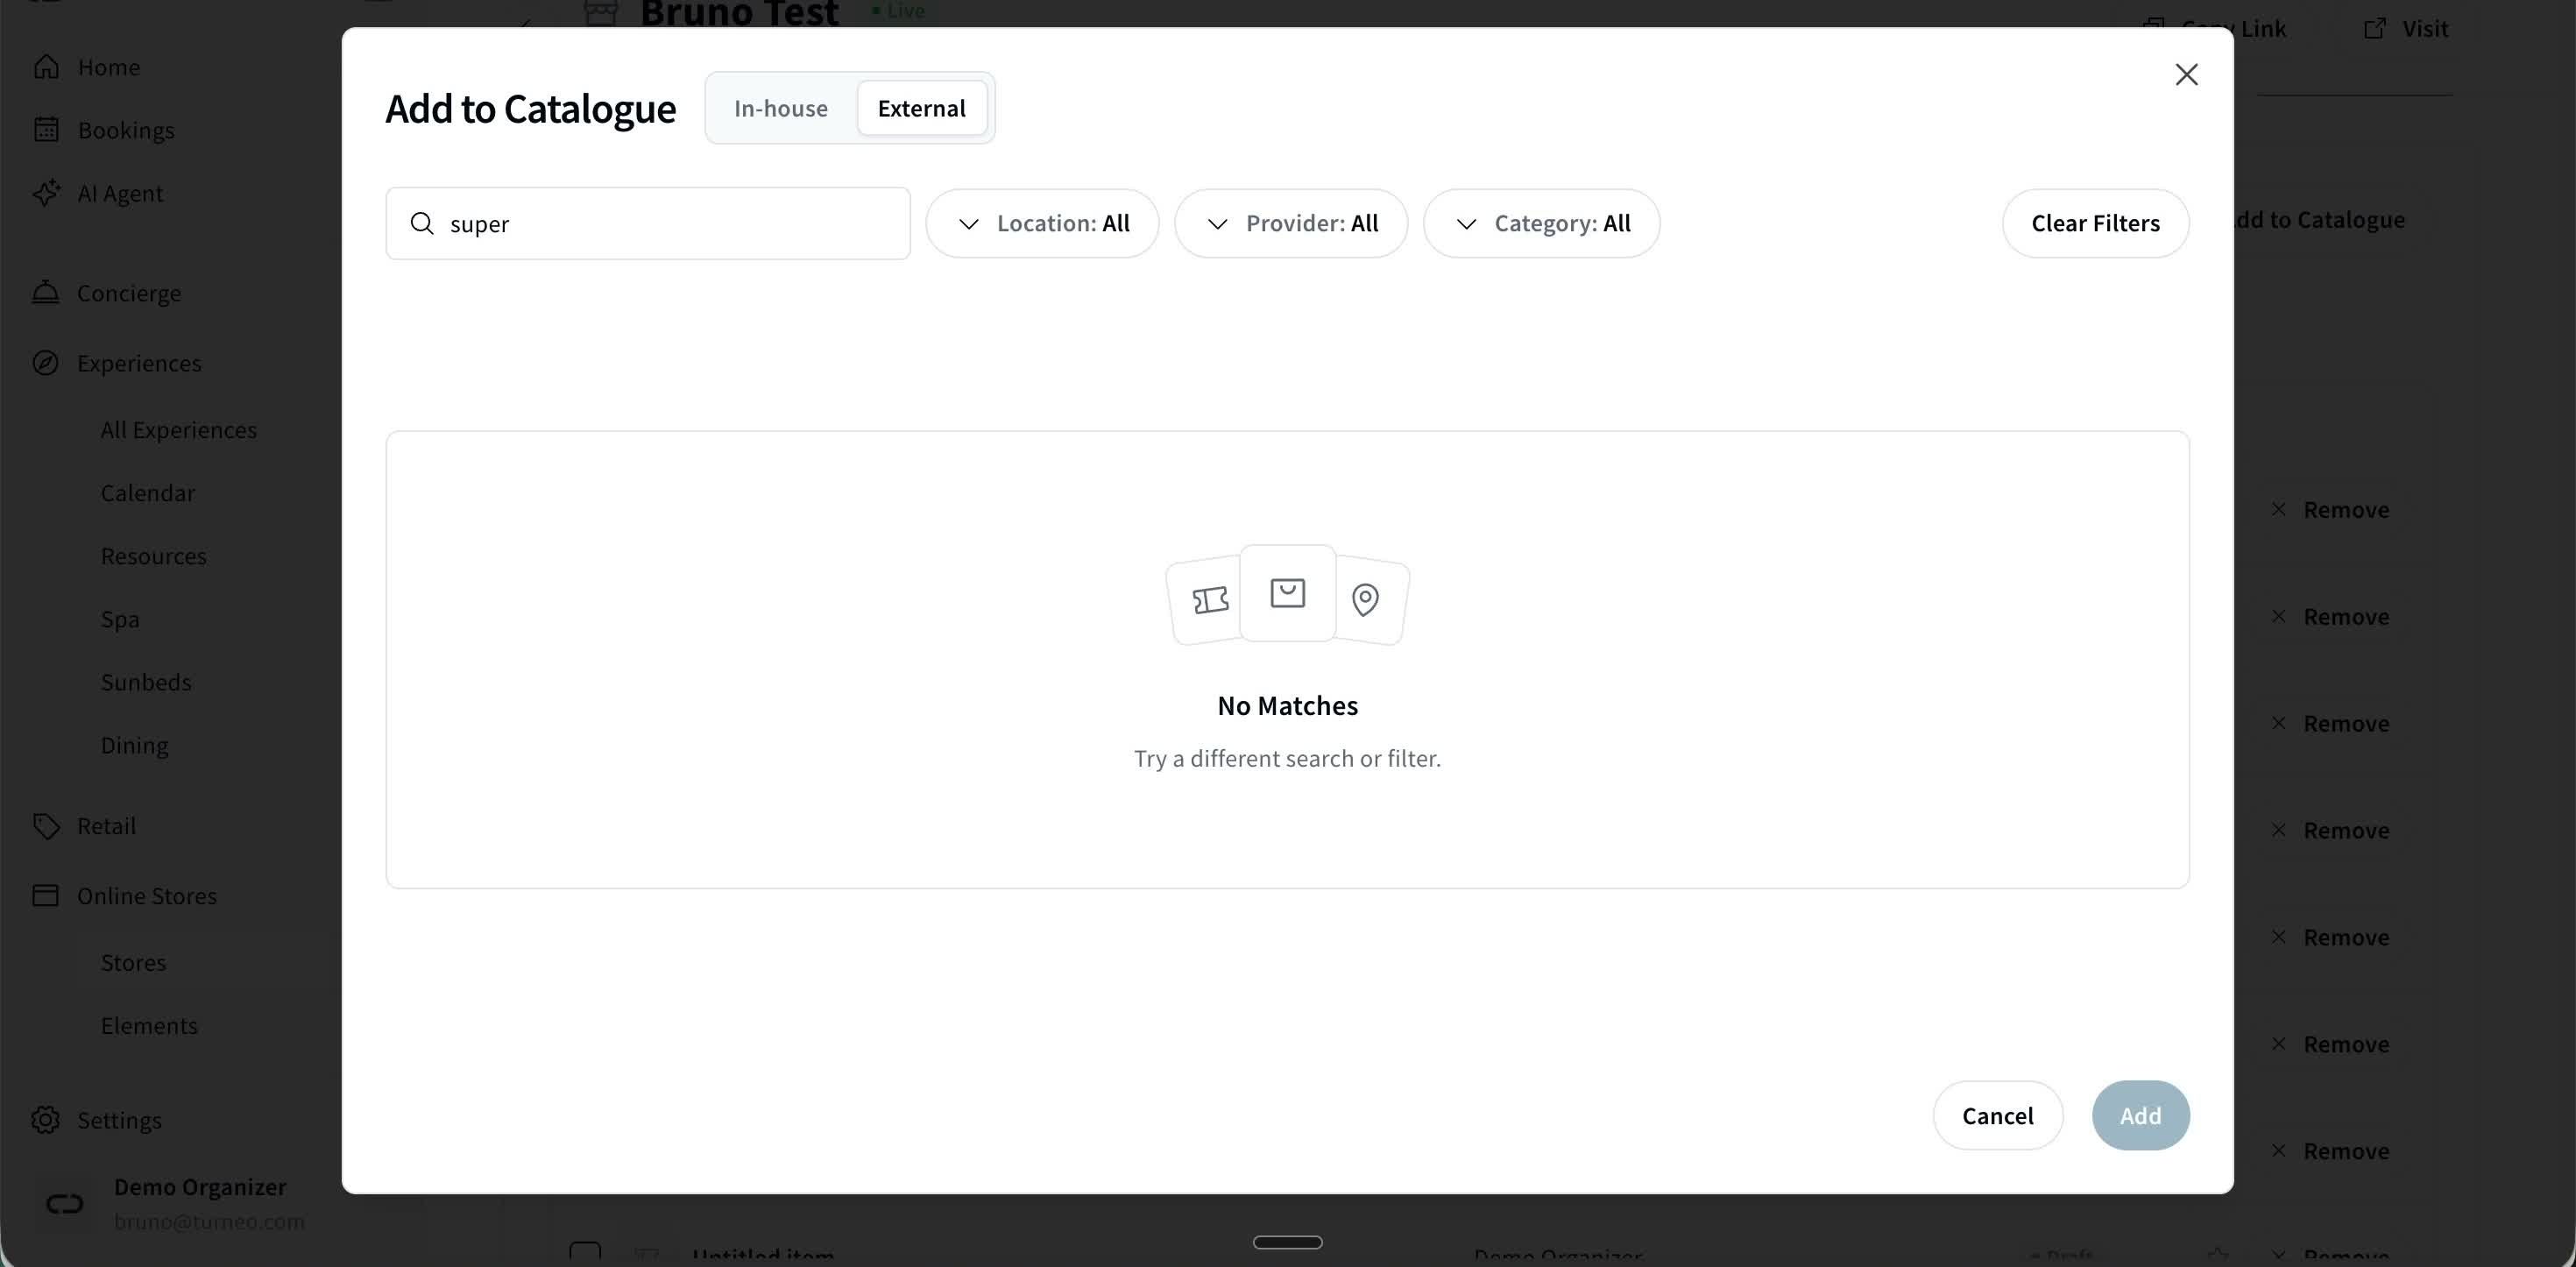The width and height of the screenshot is (2576, 1267).
Task: Click the Online Stores icon
Action: pos(46,895)
